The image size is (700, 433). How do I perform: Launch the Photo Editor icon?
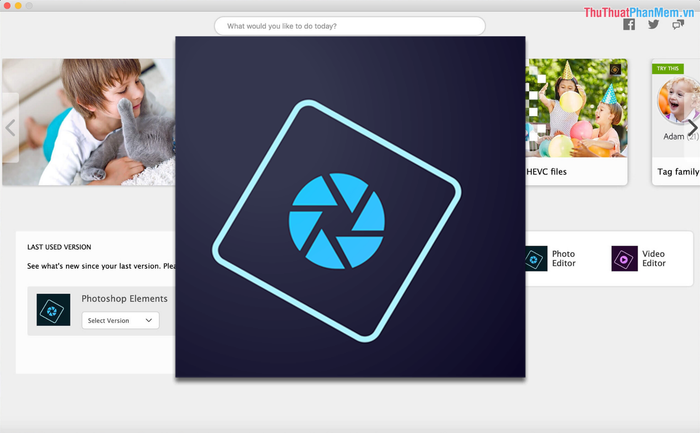pos(536,258)
